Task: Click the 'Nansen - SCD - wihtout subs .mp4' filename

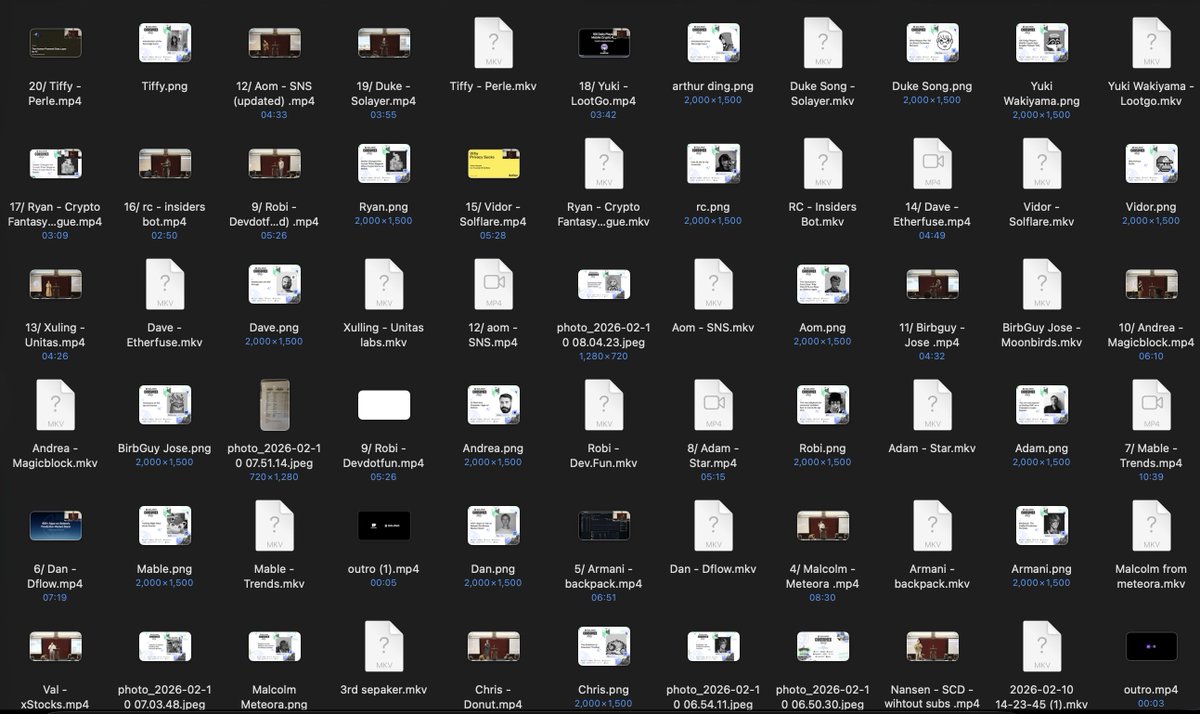Action: (932, 697)
